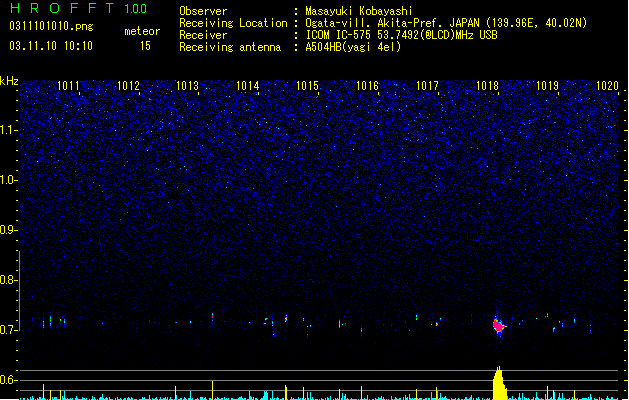Click the 1014 time axis marker

coord(248,86)
